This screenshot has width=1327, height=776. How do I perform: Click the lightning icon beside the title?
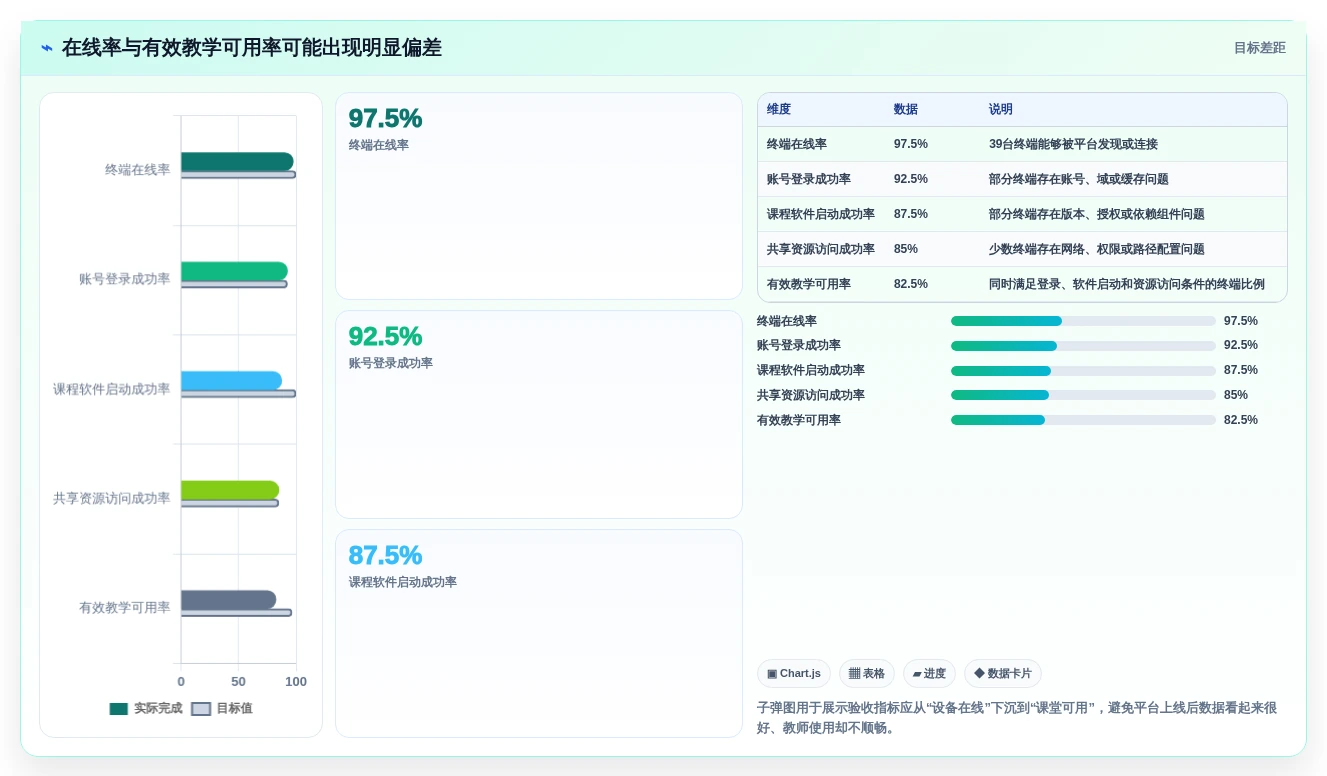click(x=47, y=48)
